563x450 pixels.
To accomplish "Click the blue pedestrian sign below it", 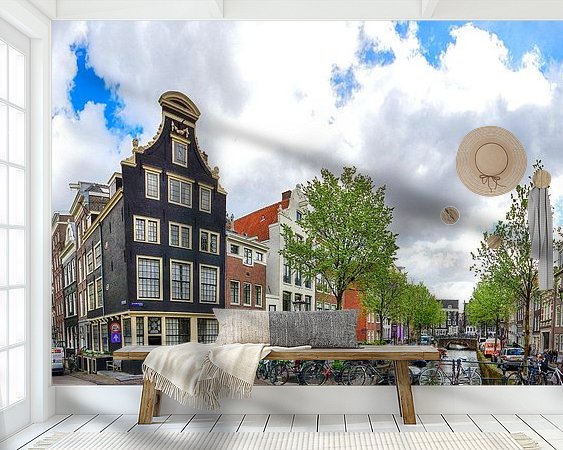I will tap(115, 338).
